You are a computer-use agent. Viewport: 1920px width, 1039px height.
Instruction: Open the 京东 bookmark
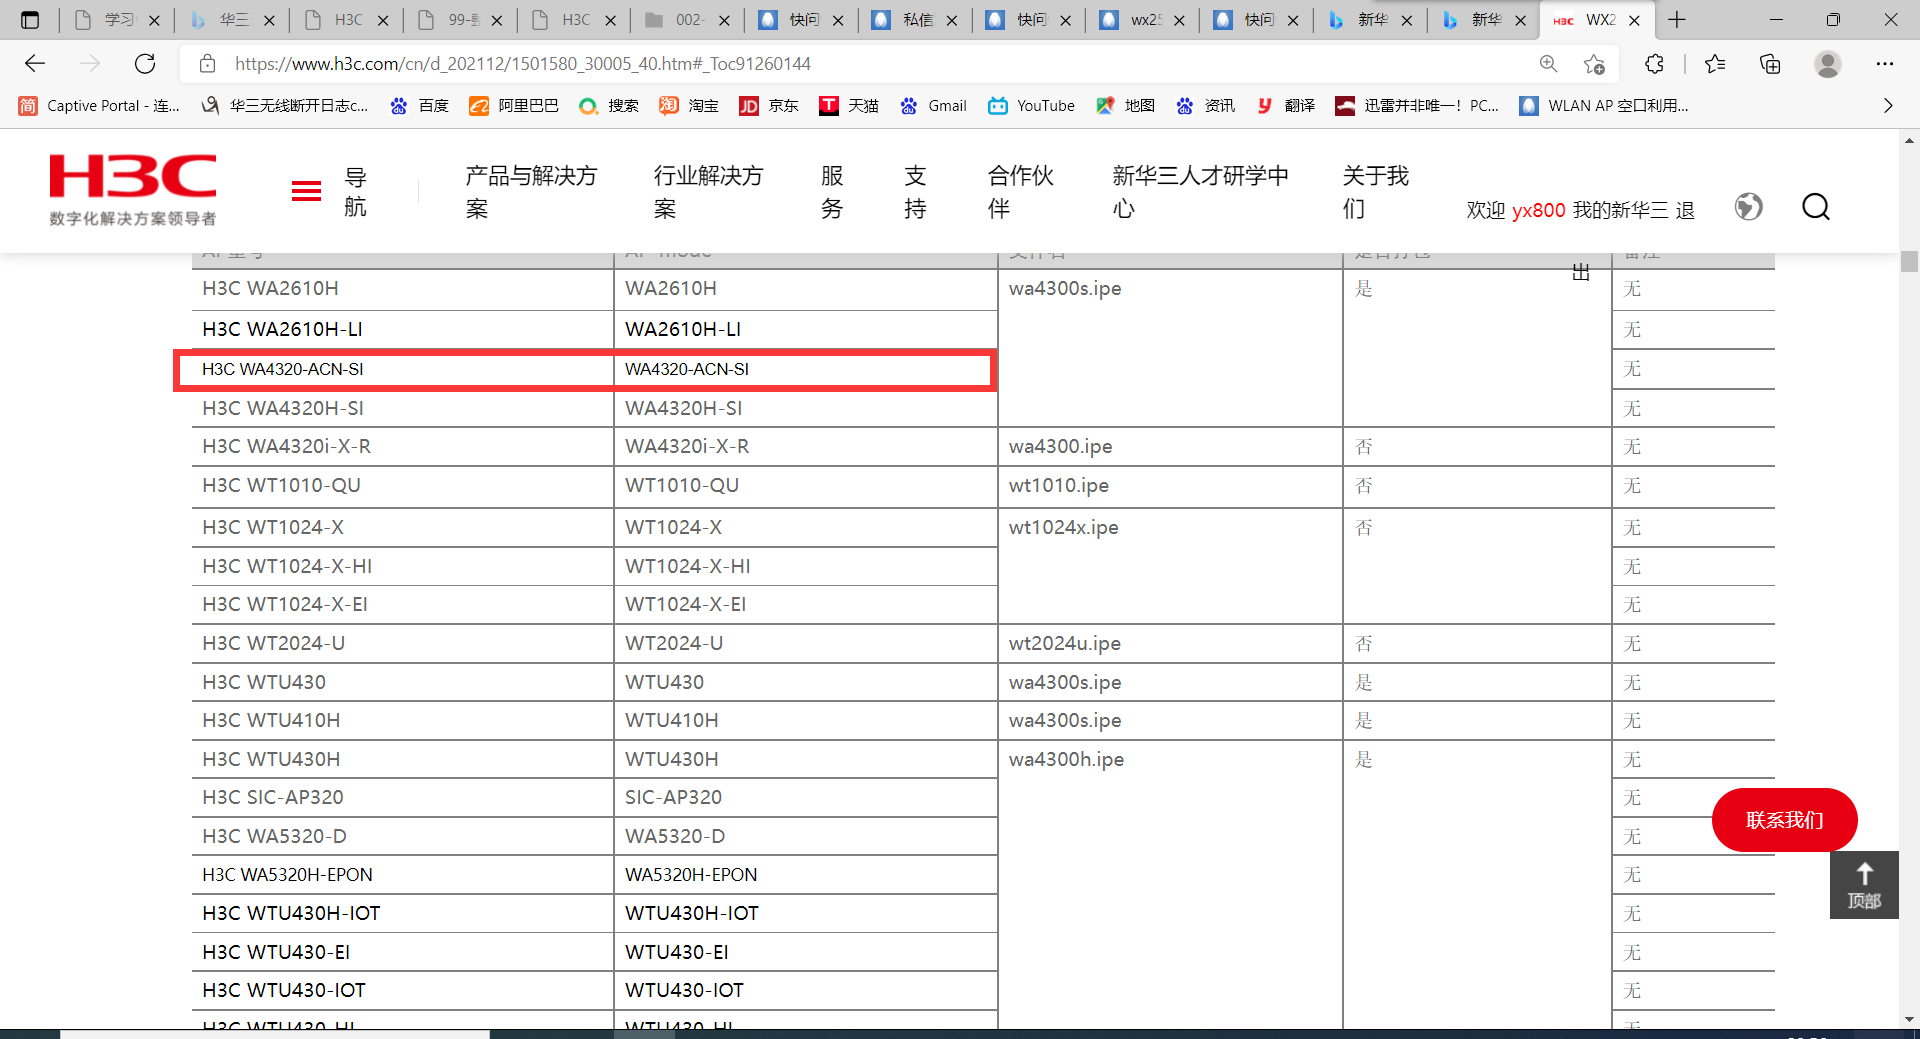[769, 106]
